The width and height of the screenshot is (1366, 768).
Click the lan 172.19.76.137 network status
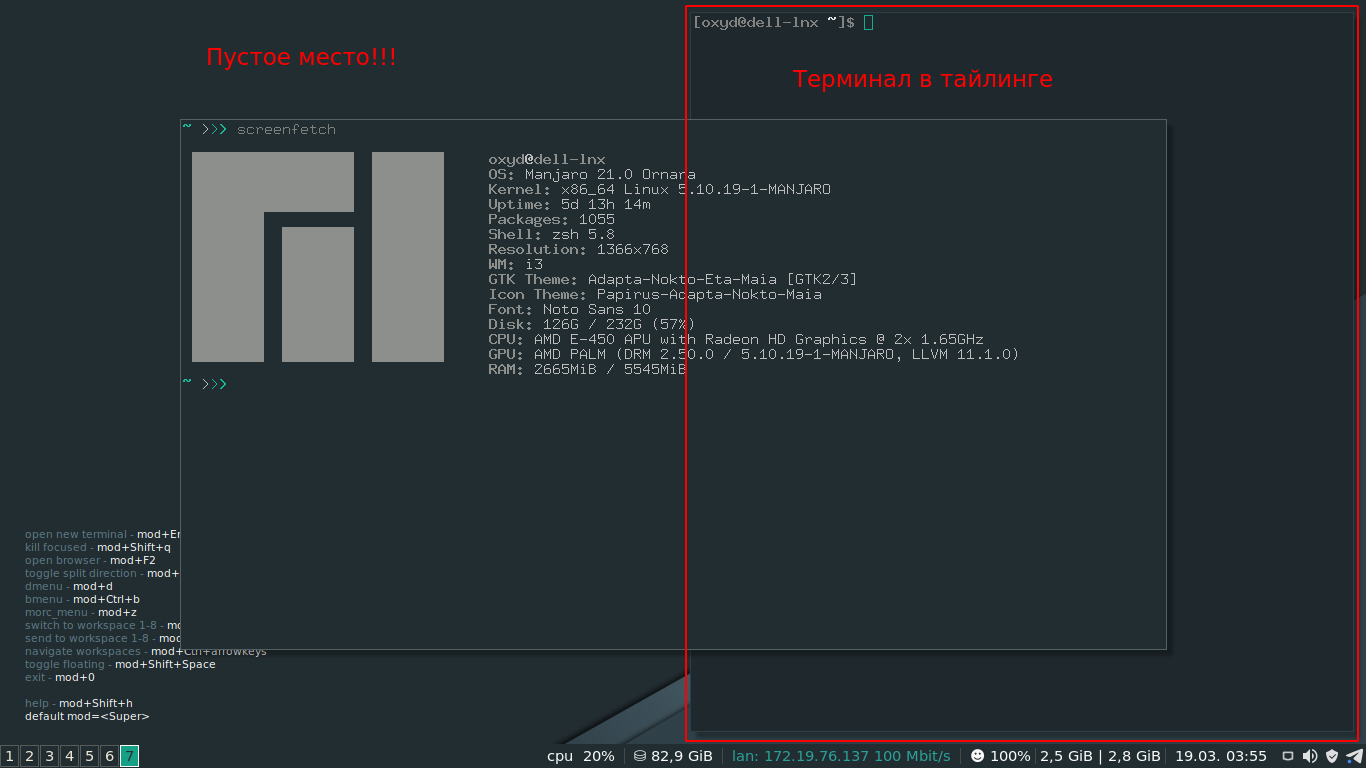[841, 756]
